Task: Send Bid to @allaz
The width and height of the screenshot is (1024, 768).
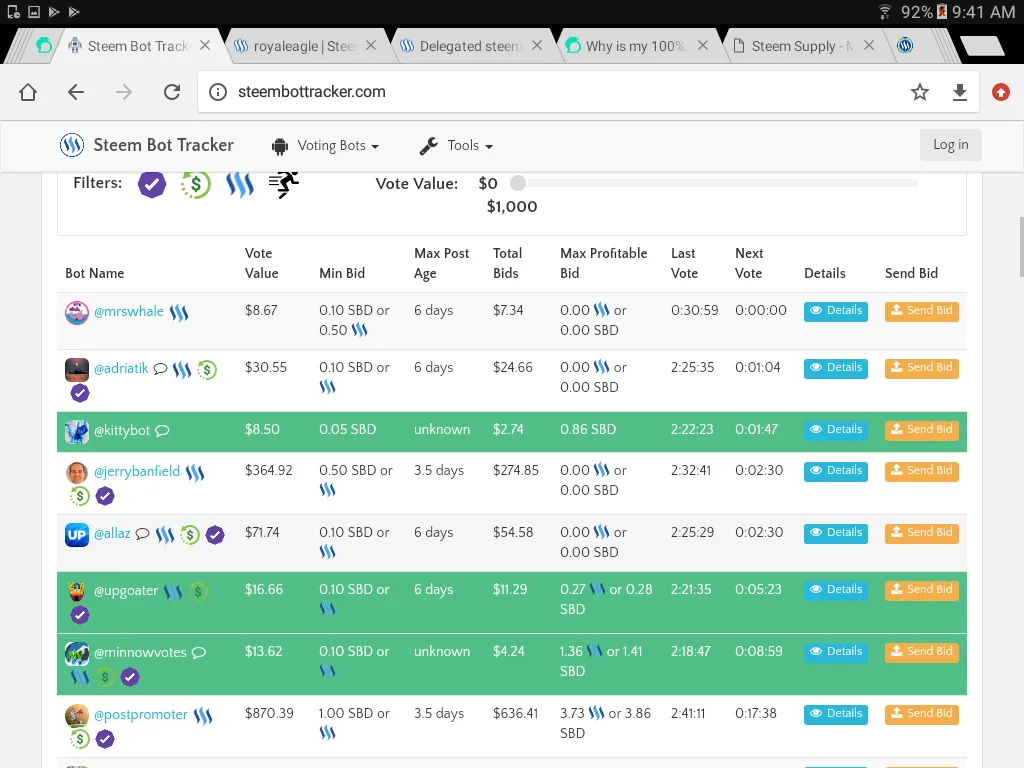Action: [921, 533]
